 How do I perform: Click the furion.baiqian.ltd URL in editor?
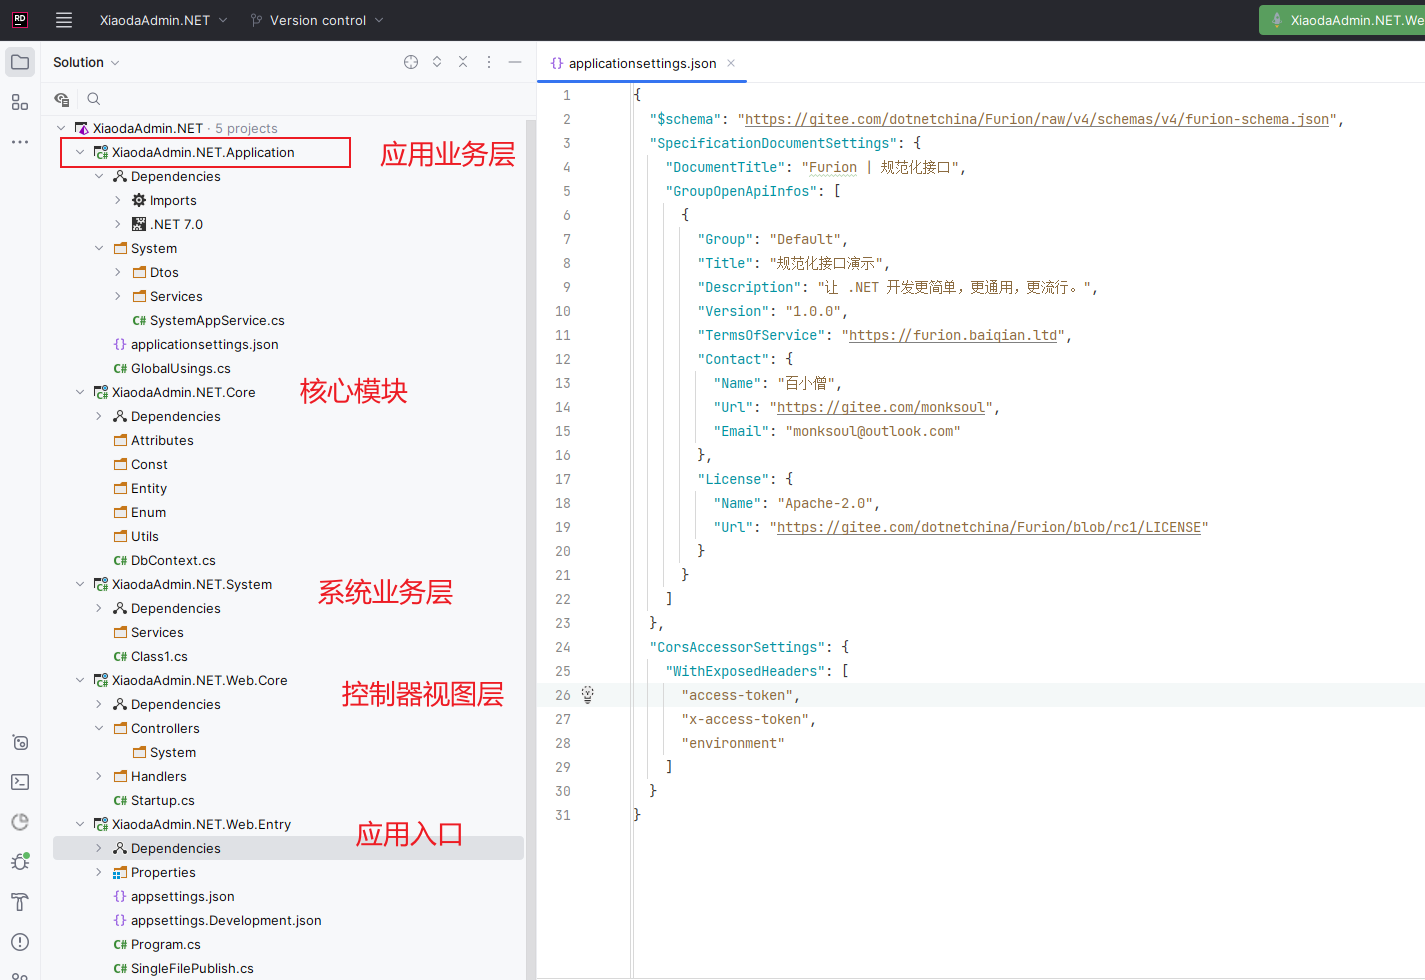click(x=952, y=335)
